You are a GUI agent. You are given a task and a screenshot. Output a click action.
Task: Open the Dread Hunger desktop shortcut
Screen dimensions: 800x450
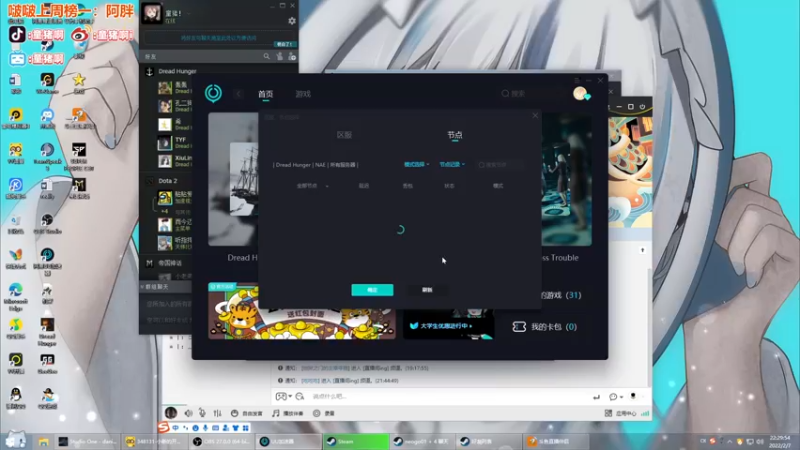pyautogui.click(x=47, y=332)
